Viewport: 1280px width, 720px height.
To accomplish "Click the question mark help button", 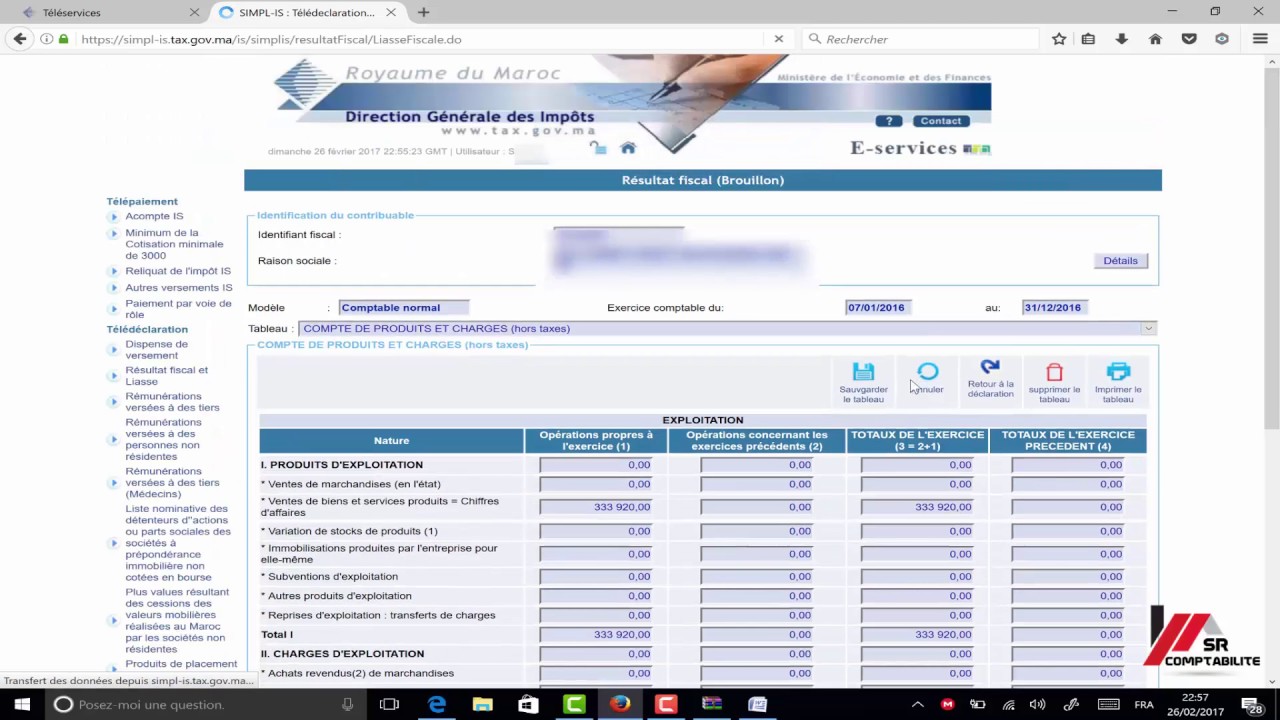I will click(888, 121).
